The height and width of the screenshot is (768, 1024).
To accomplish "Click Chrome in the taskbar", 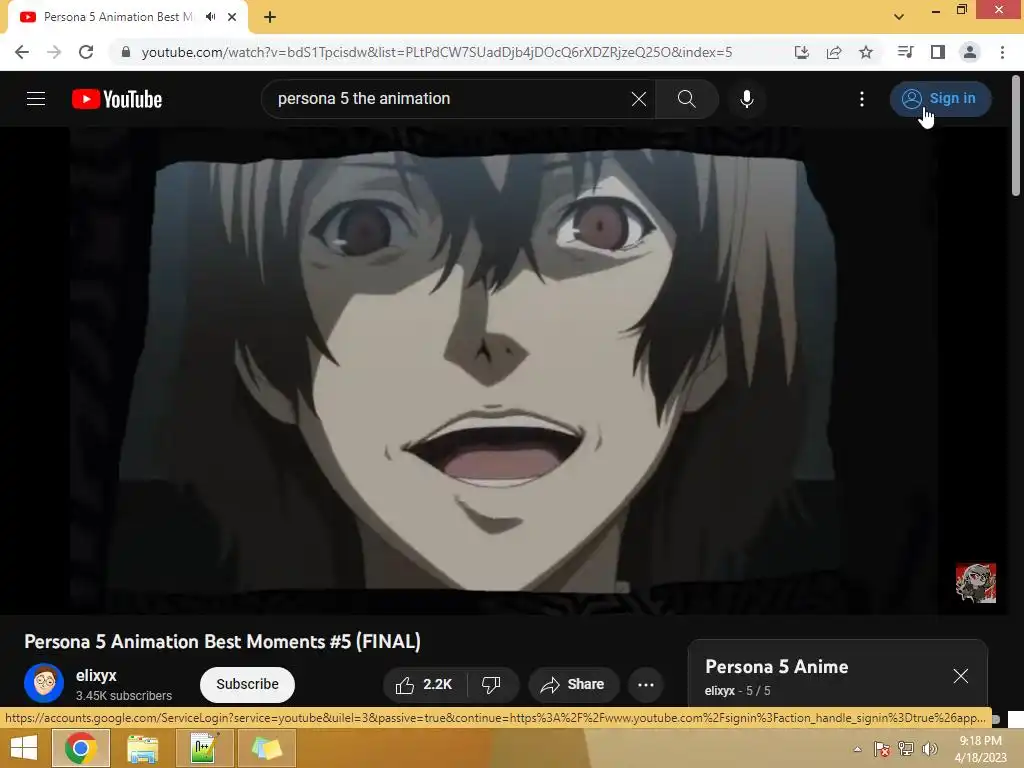I will coord(81,748).
